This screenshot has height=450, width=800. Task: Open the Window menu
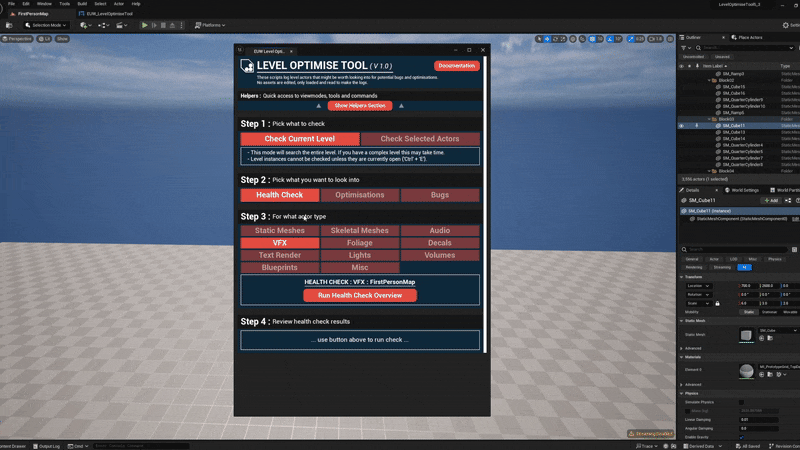coord(44,4)
